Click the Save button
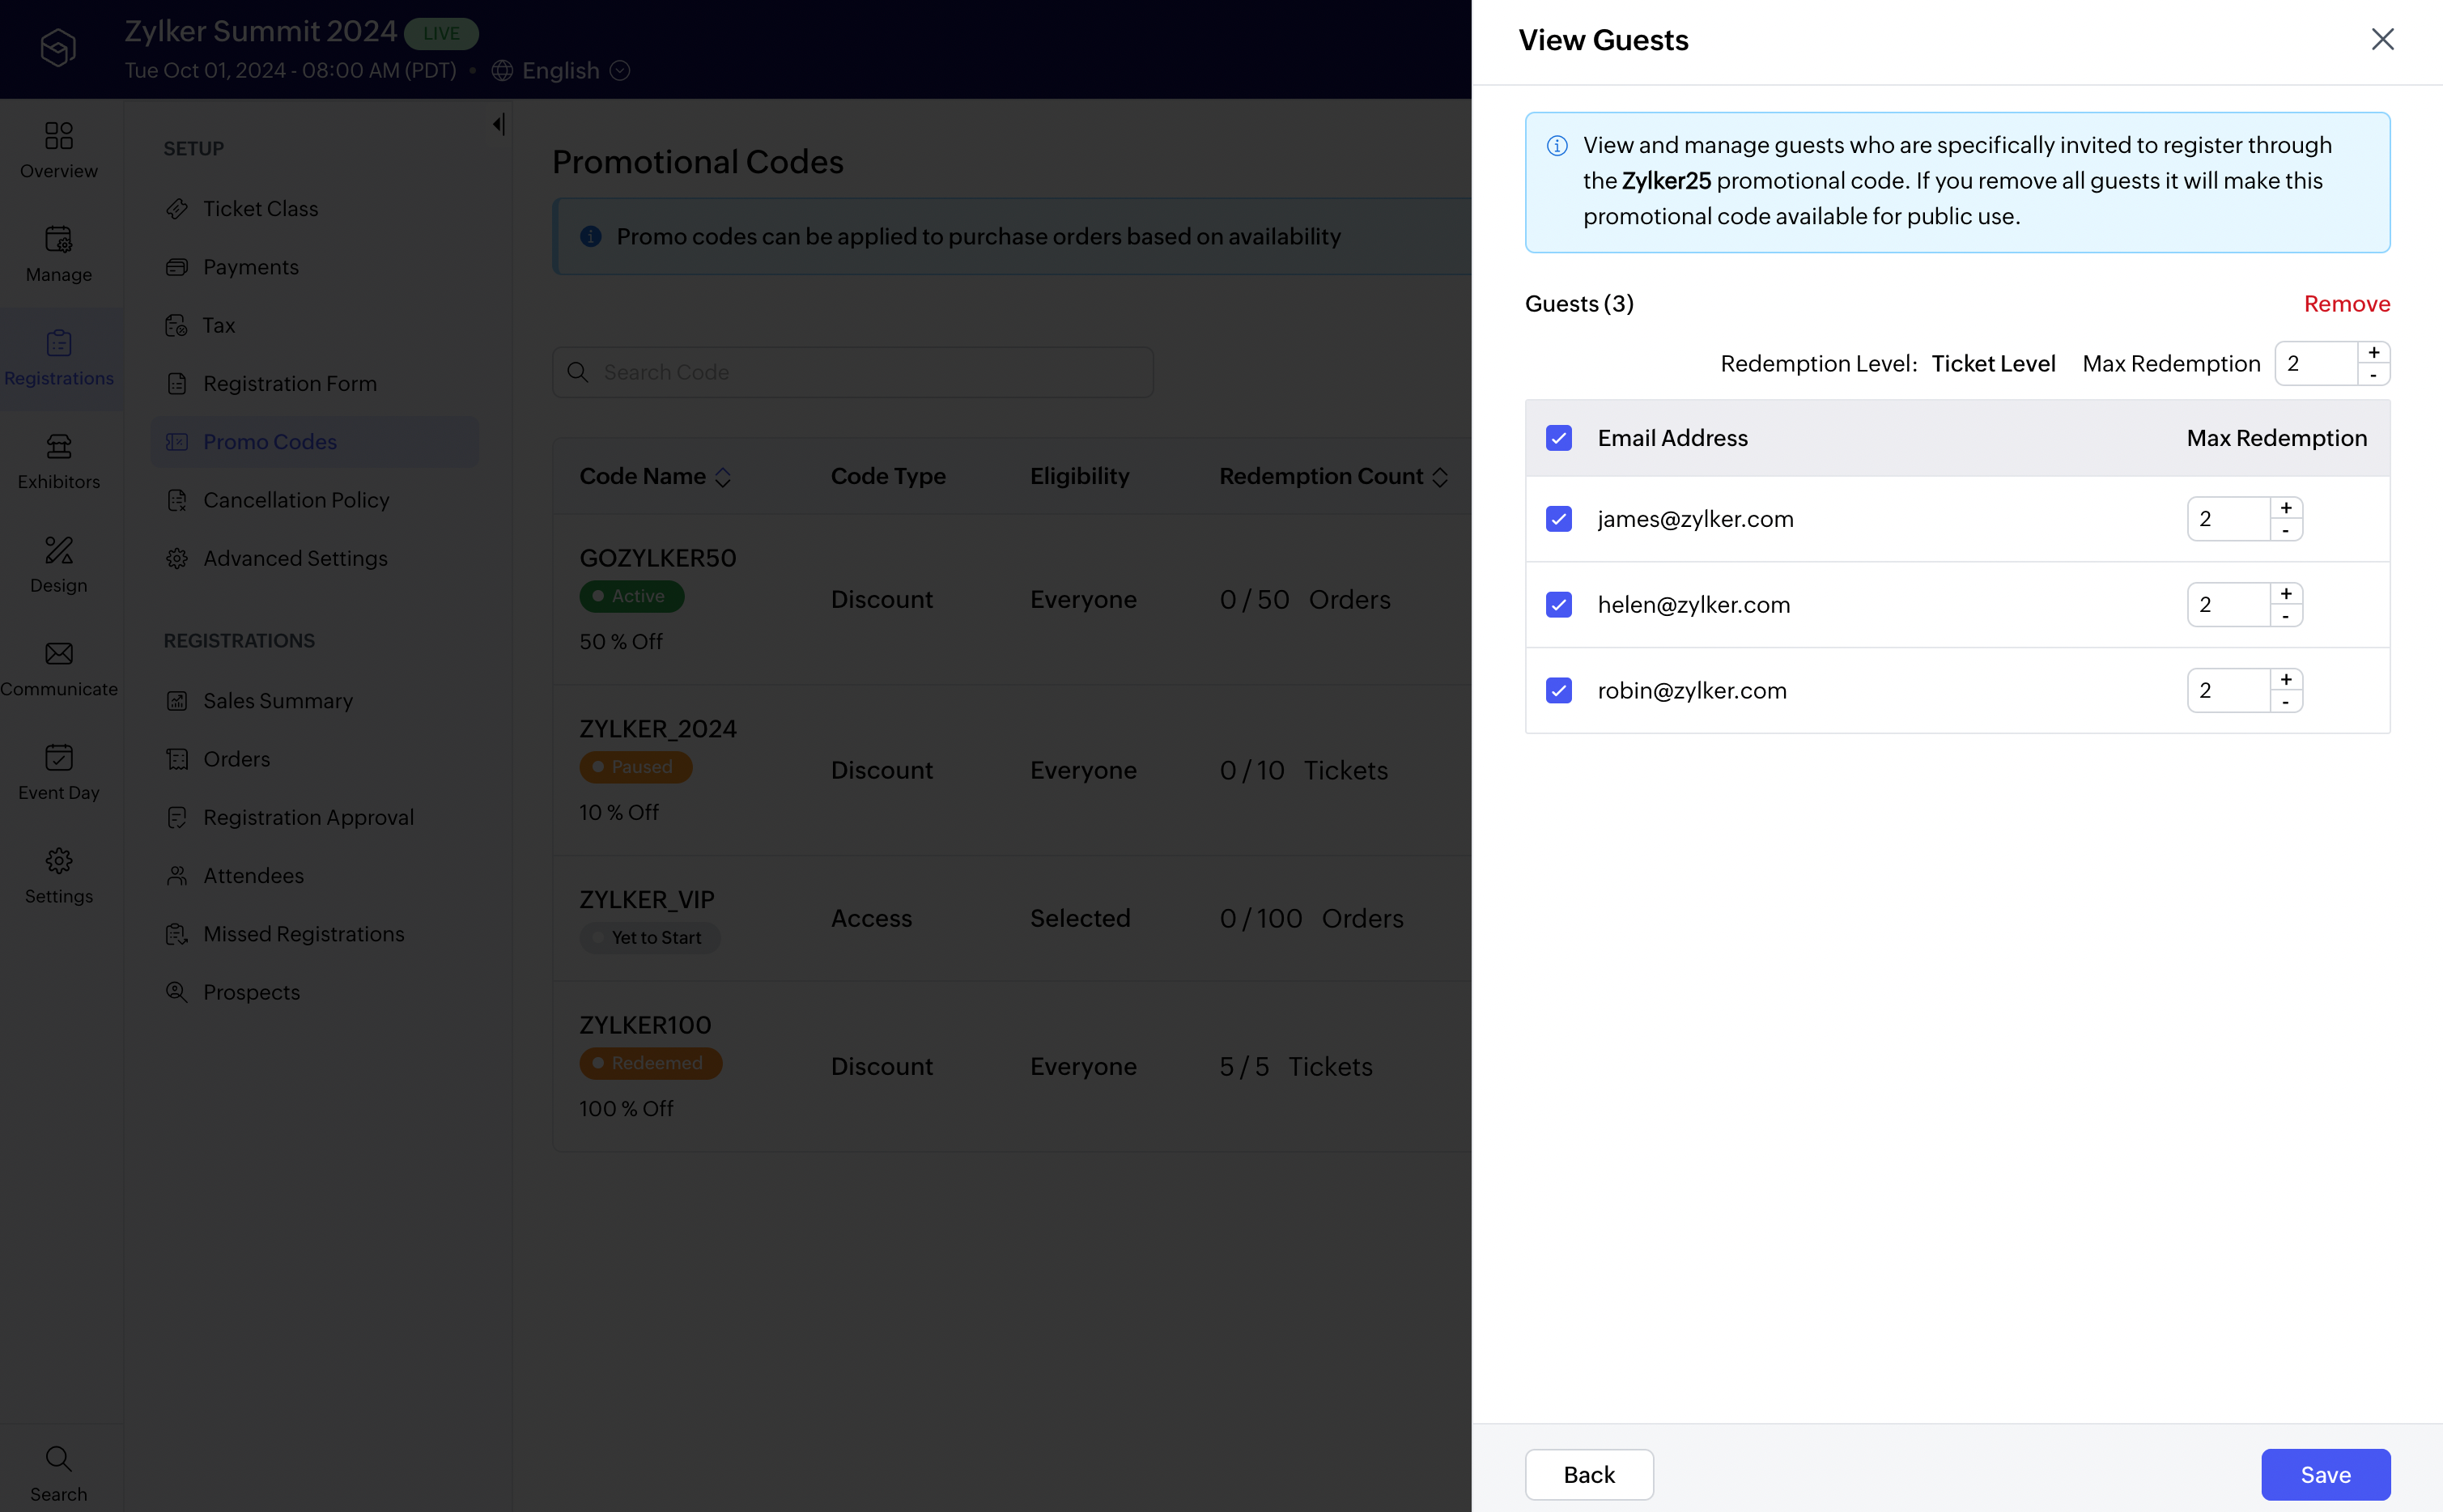Screen dimensions: 2443x1512 click(x=2325, y=1474)
